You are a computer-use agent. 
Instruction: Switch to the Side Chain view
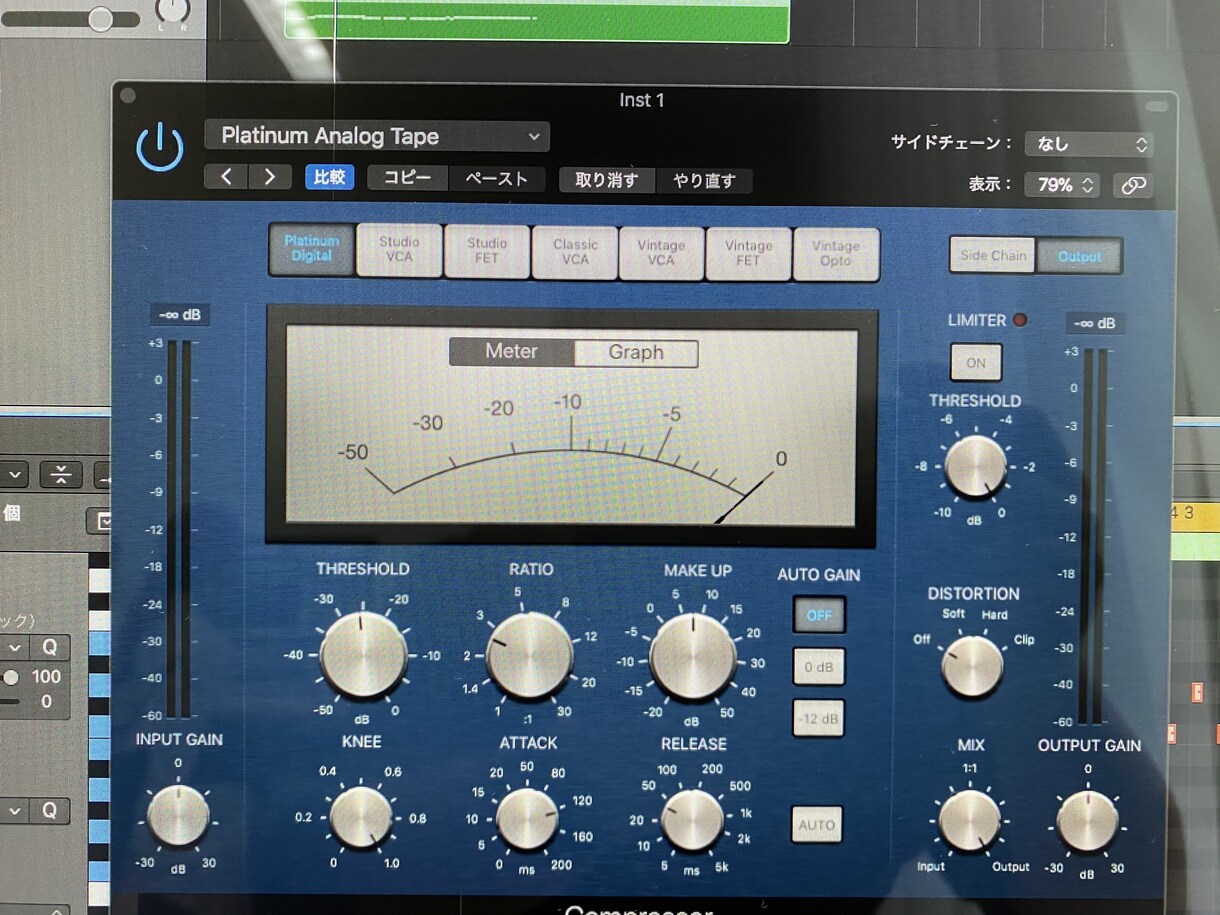coord(993,255)
